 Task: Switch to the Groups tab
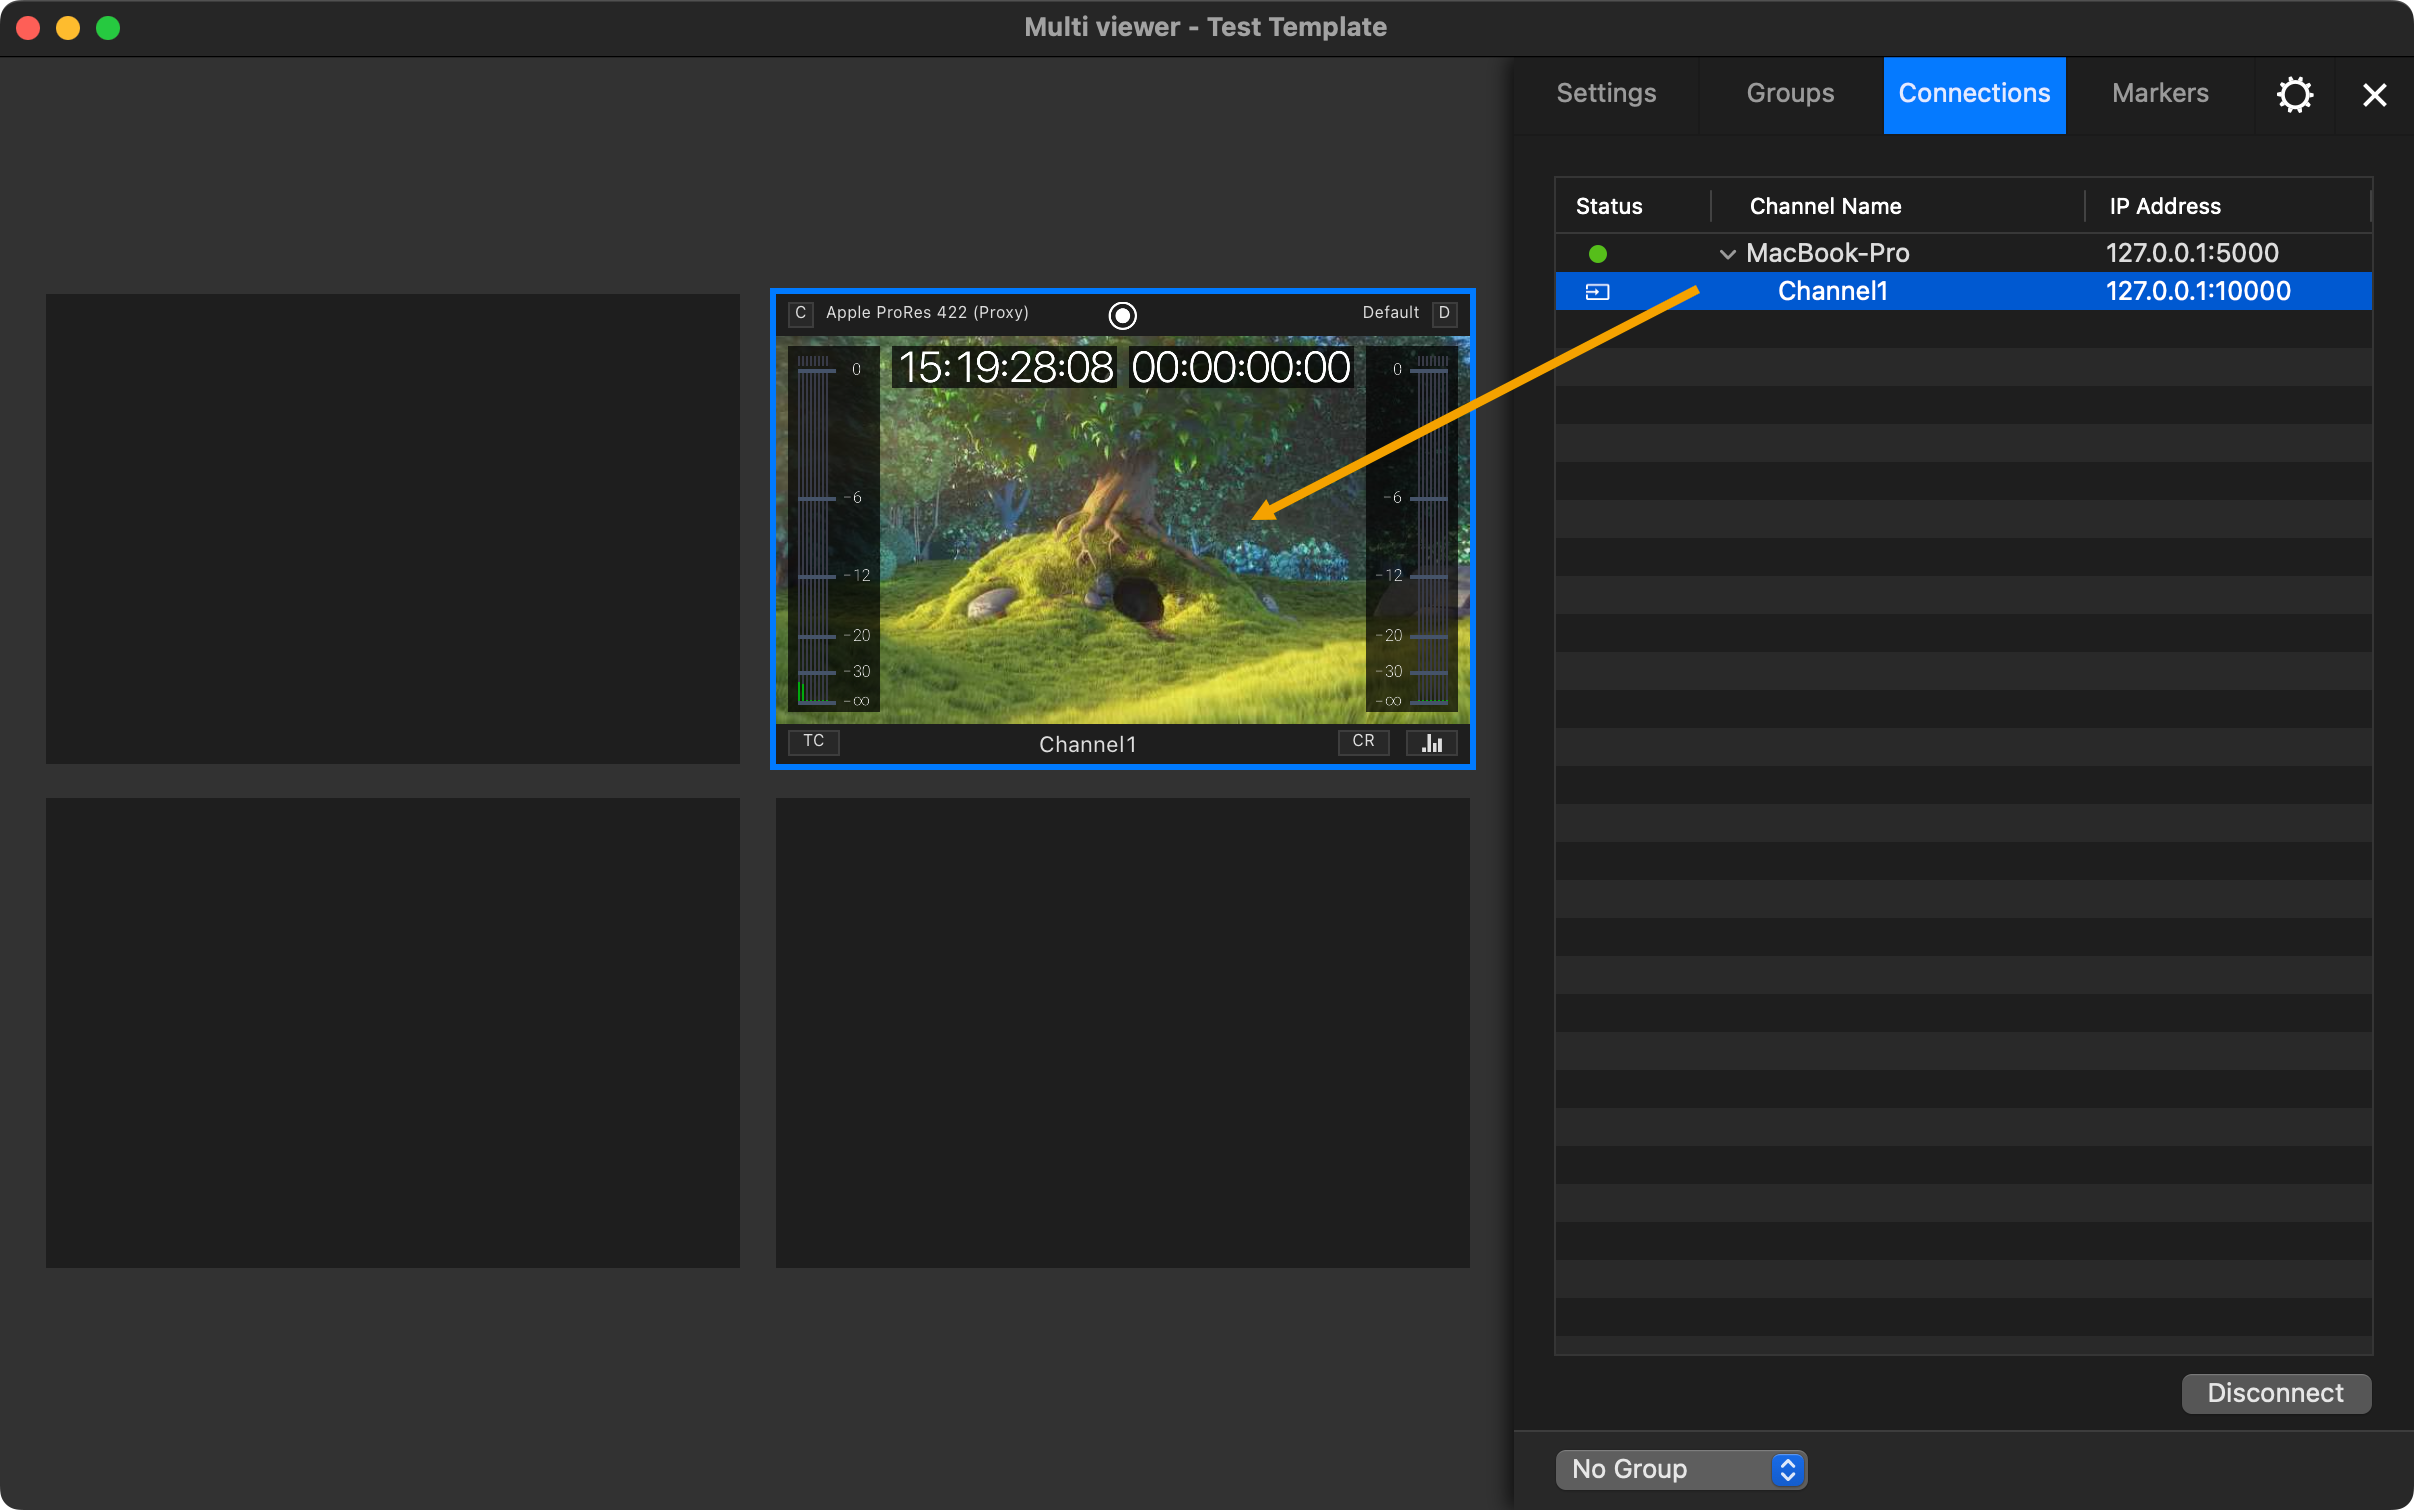(1790, 93)
